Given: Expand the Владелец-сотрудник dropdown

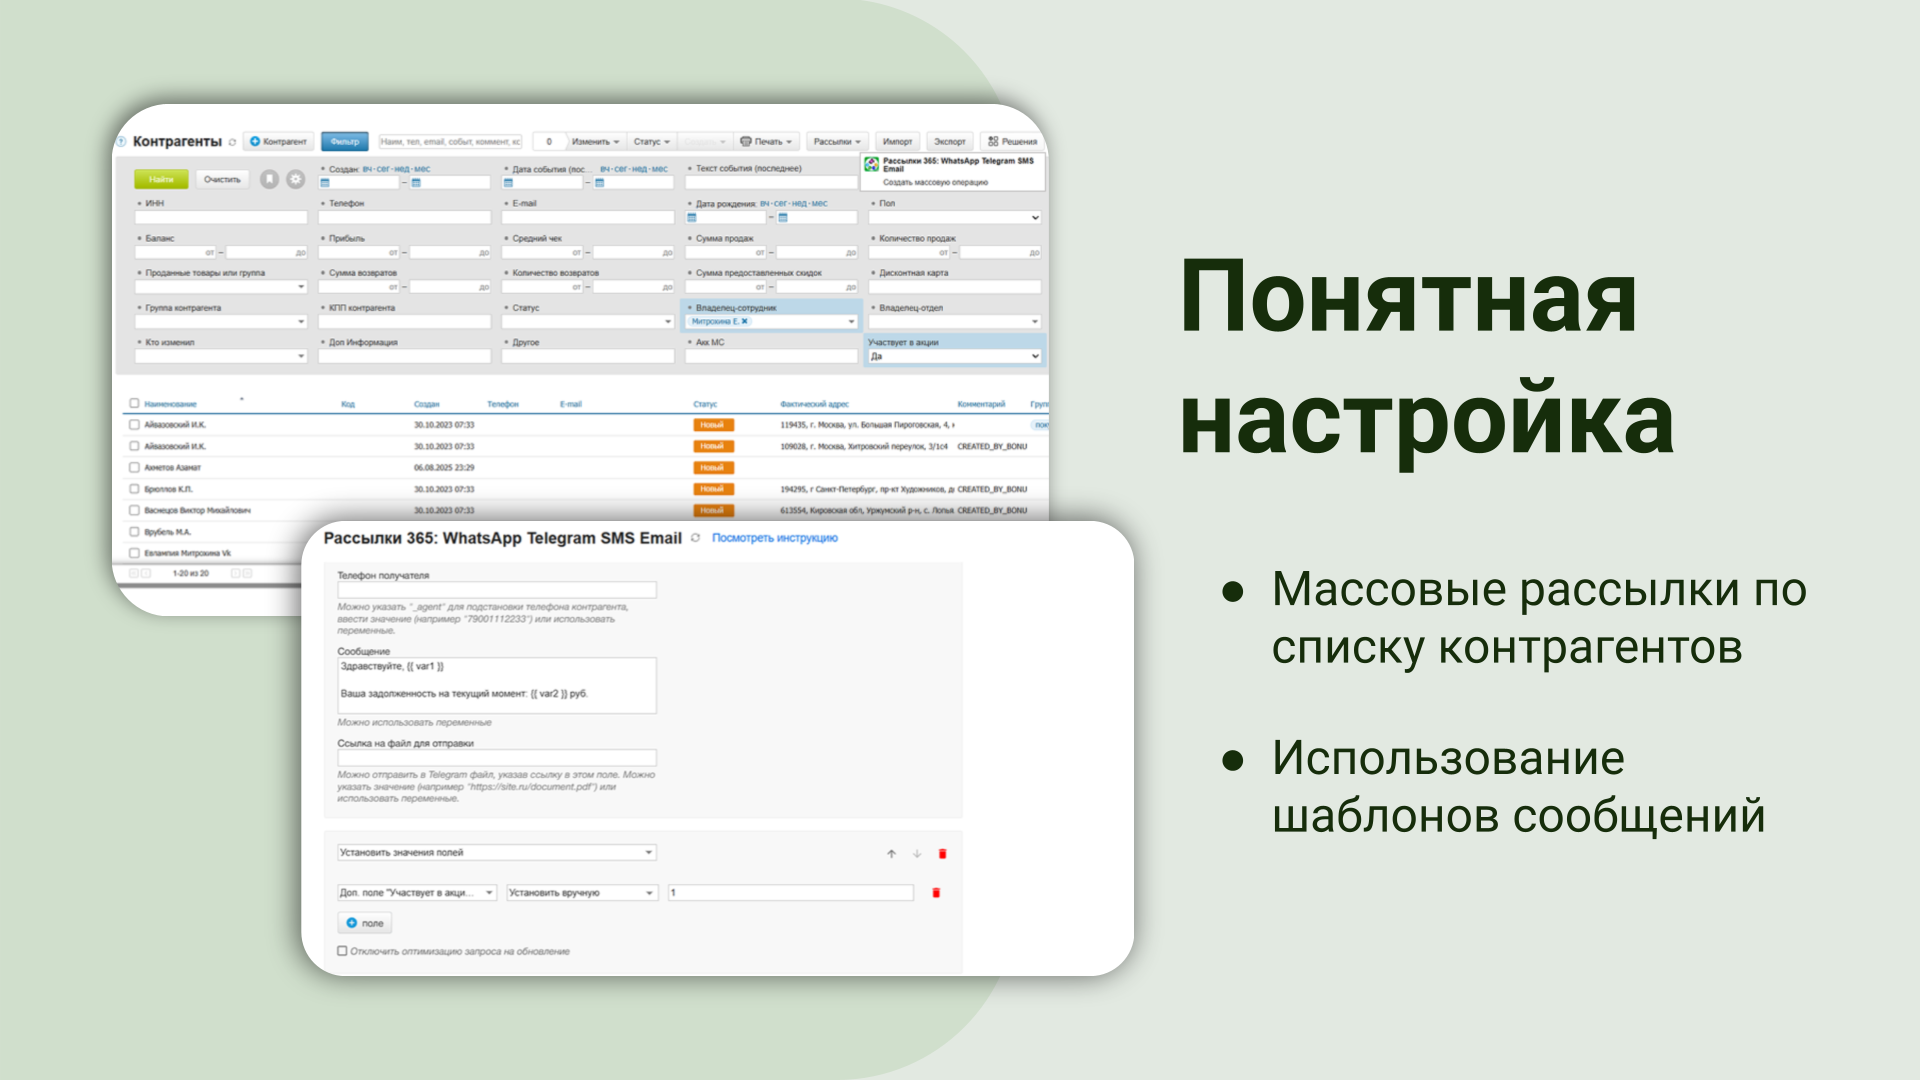Looking at the screenshot, I should click(x=852, y=322).
